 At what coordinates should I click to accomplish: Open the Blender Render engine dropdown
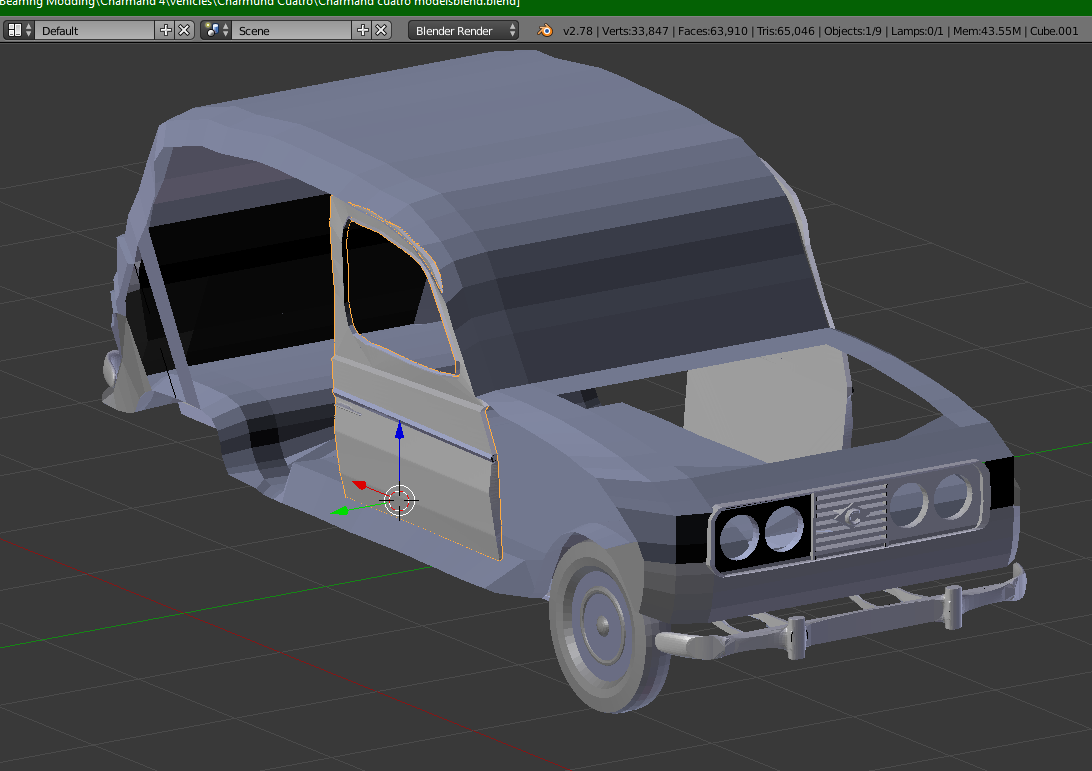tap(464, 30)
